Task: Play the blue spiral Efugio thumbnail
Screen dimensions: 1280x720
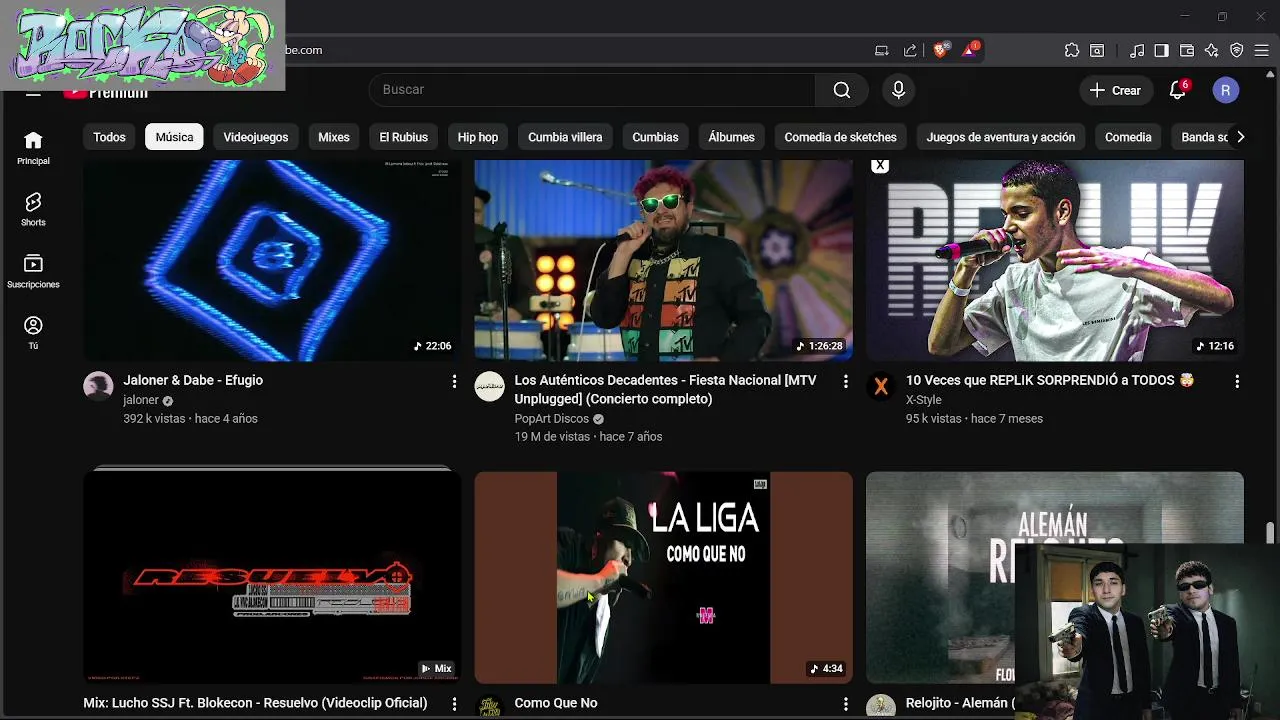Action: pyautogui.click(x=272, y=260)
